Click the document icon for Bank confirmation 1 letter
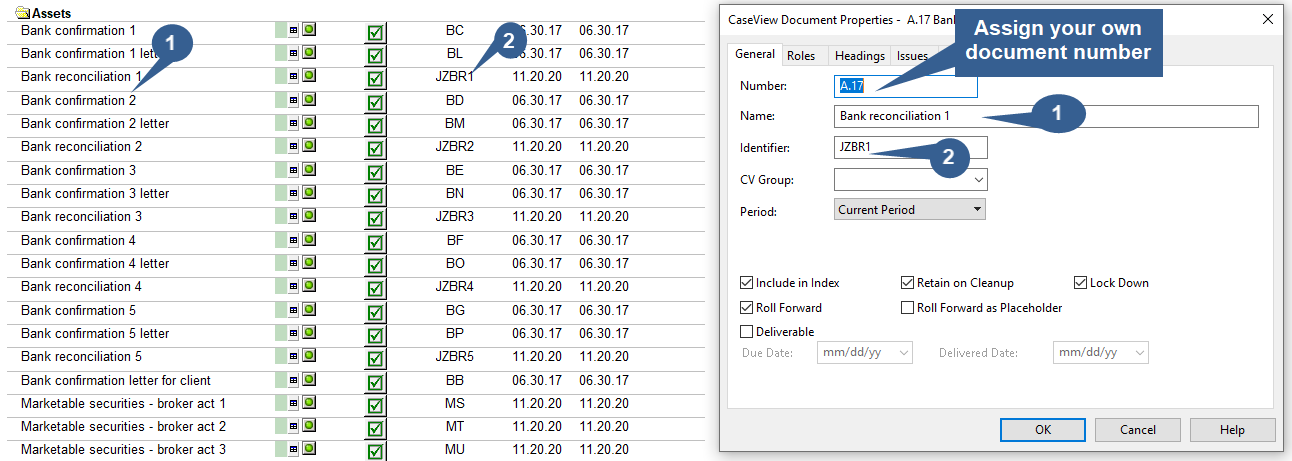The width and height of the screenshot is (1292, 461). coord(294,53)
